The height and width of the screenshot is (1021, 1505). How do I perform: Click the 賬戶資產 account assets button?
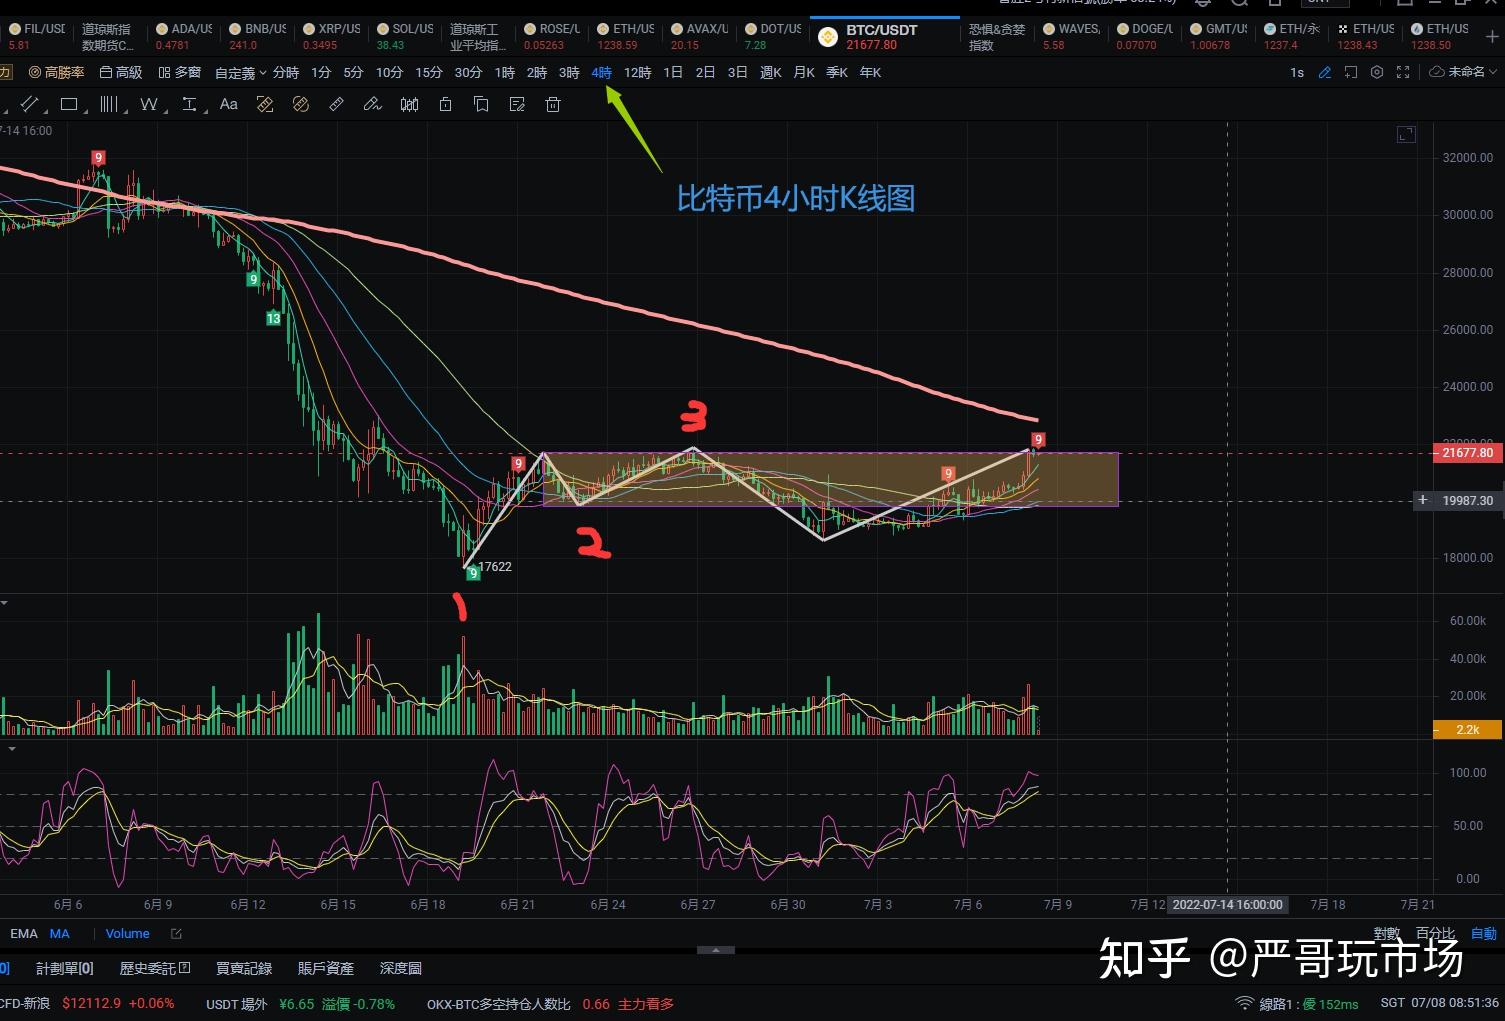click(x=325, y=967)
